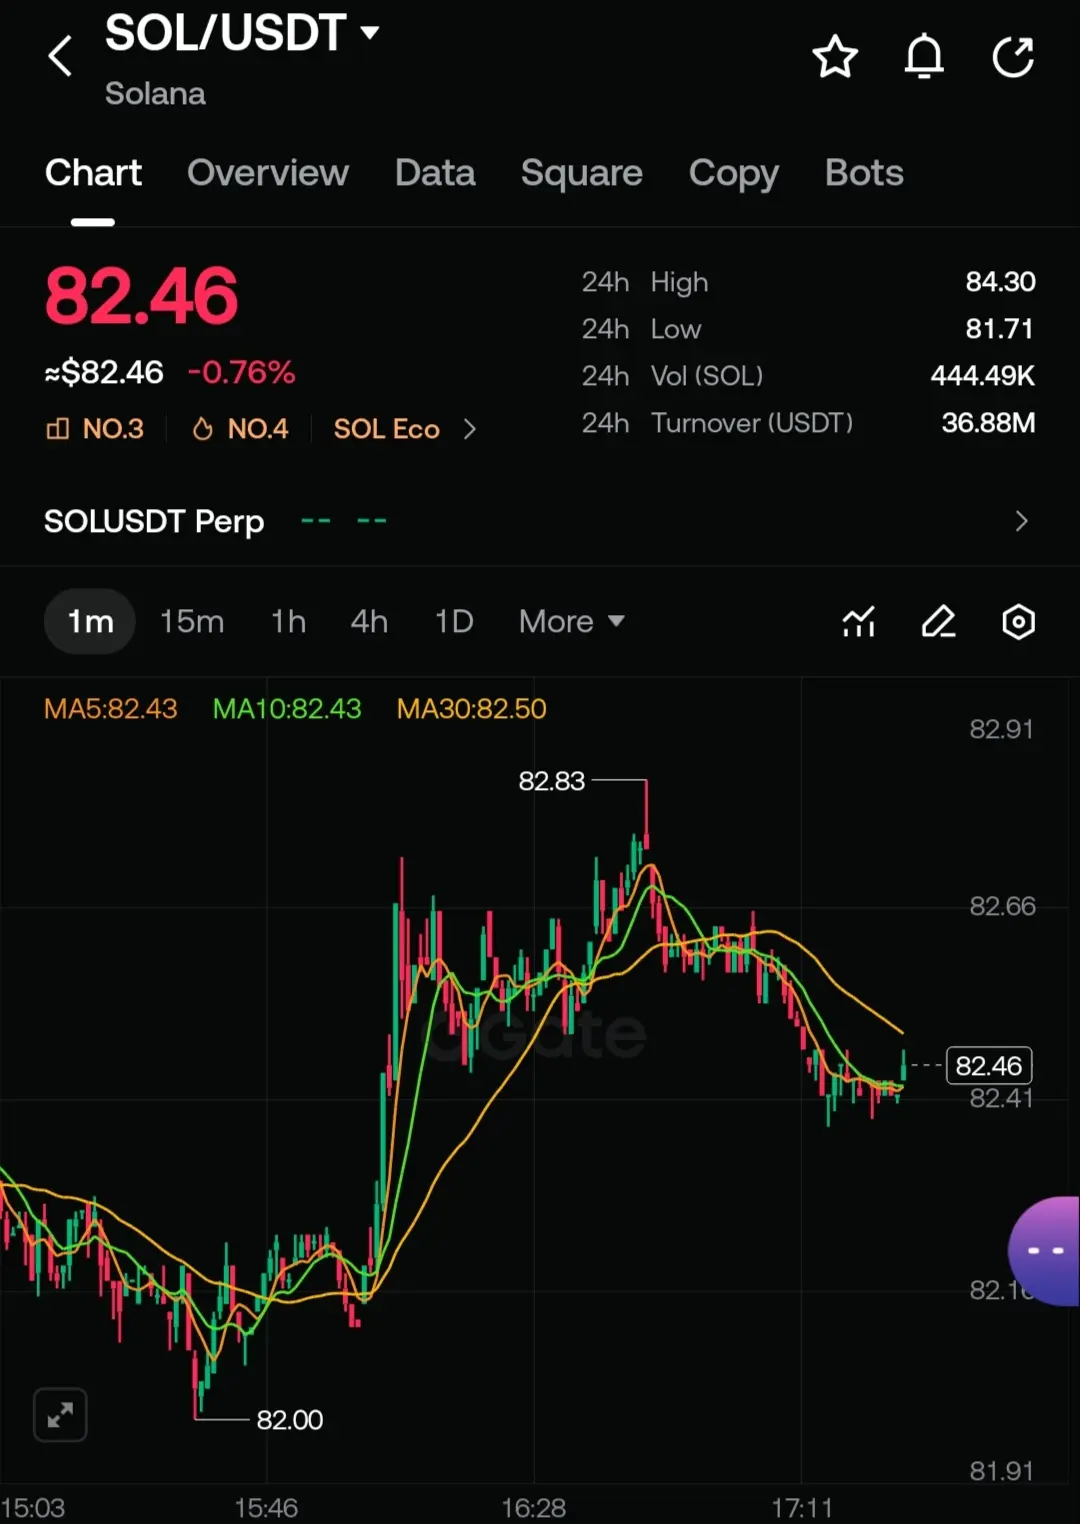
Task: Open chart settings hexagon icon
Action: click(x=1018, y=622)
